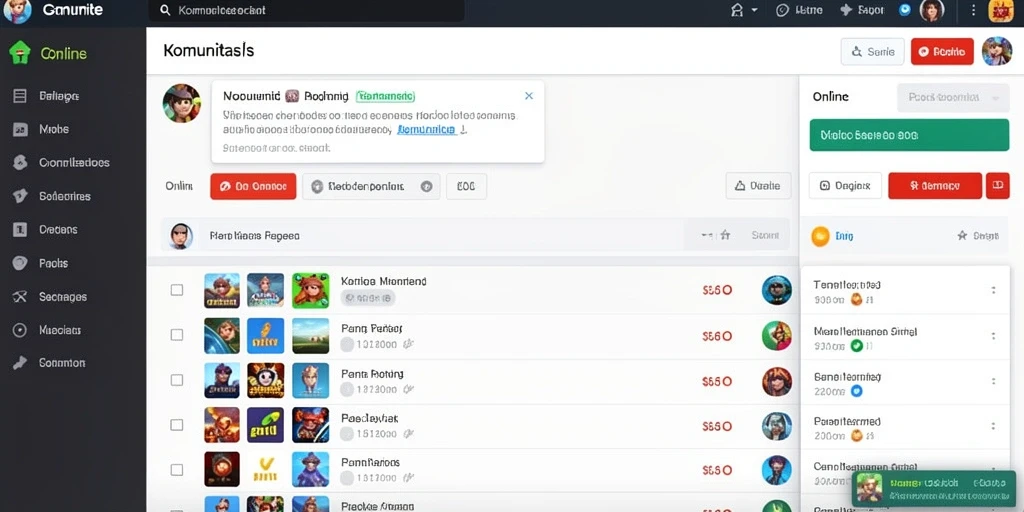
Task: Click the red game icon at top-right
Action: pos(1000,11)
